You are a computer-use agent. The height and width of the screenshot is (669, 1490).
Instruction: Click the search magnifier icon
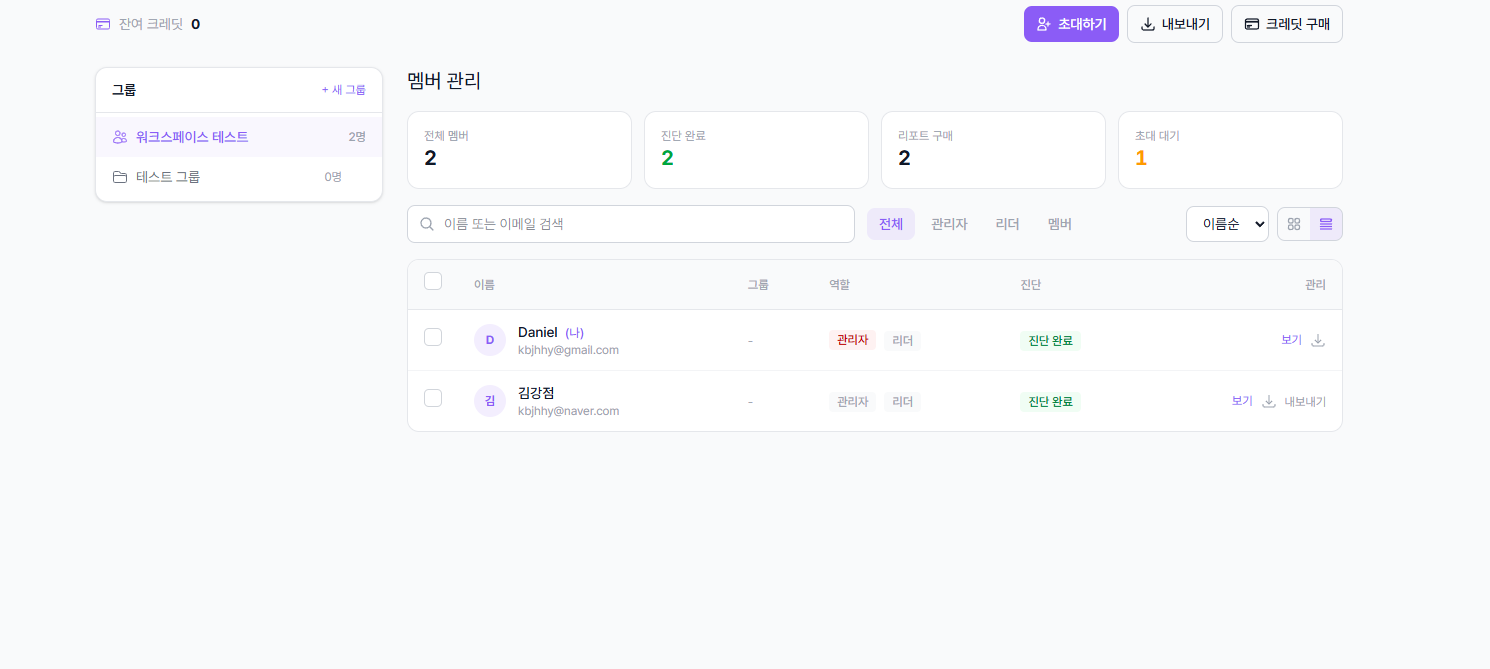(x=426, y=223)
